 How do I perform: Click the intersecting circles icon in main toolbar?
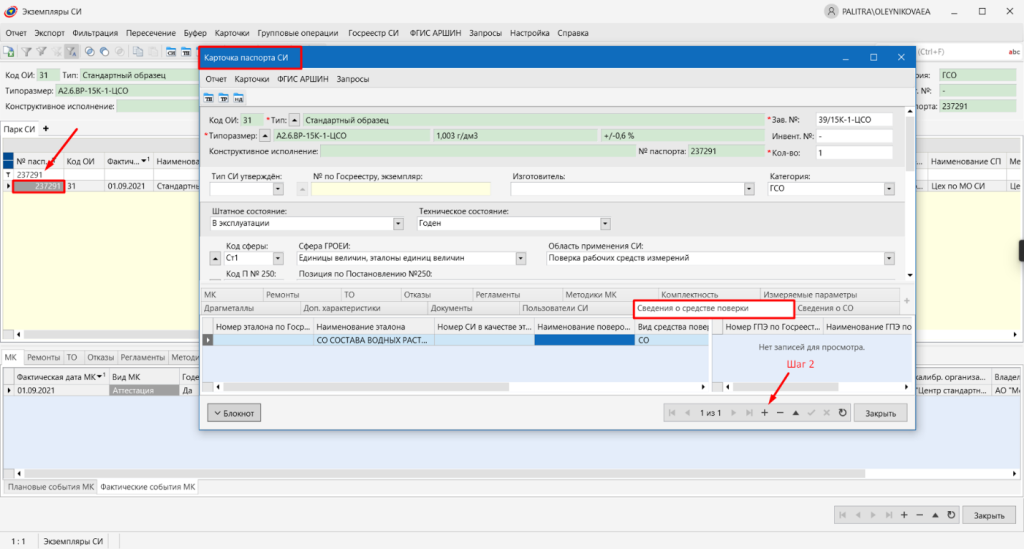[89, 52]
